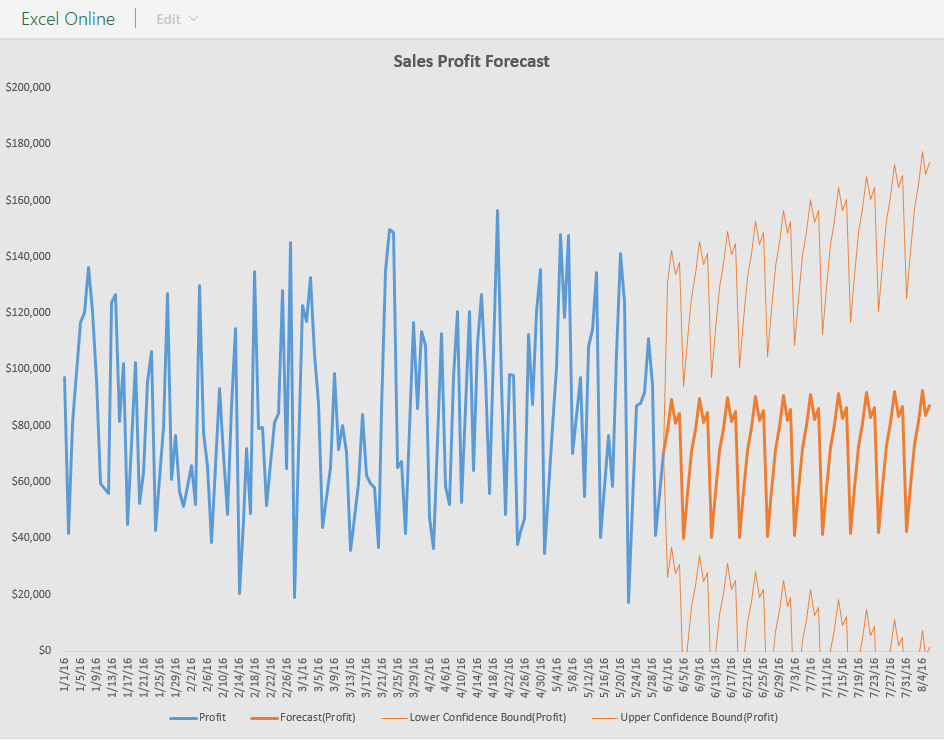Click the Forecast(Profit) legend line marker

point(262,717)
